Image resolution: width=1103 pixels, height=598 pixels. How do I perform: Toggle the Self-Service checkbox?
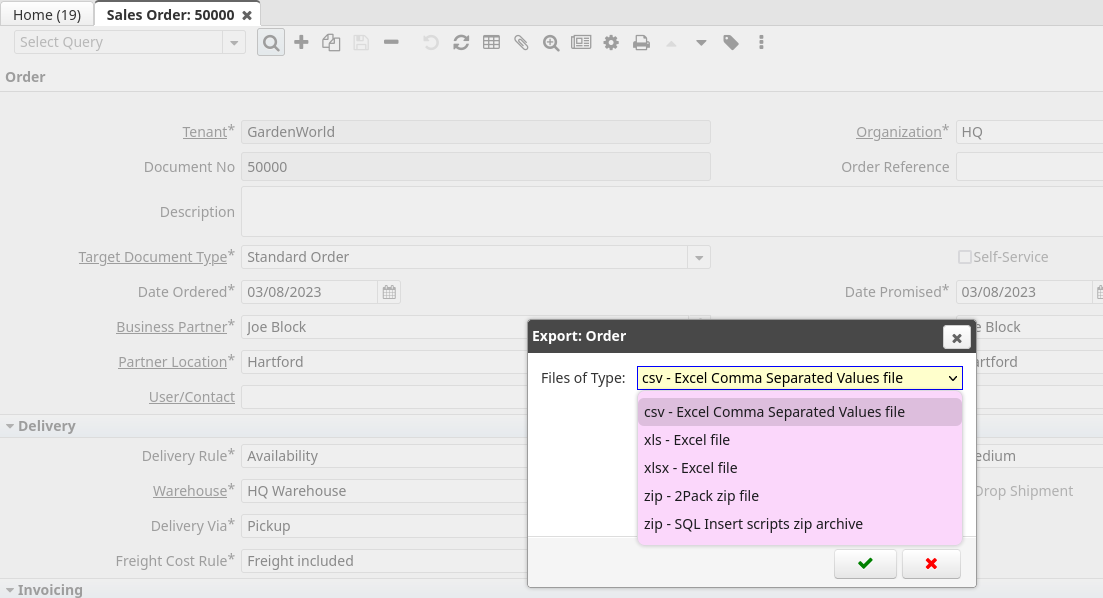coord(965,257)
